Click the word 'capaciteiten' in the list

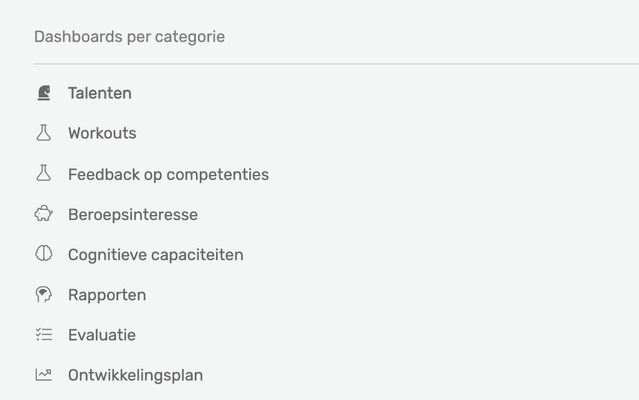(197, 254)
